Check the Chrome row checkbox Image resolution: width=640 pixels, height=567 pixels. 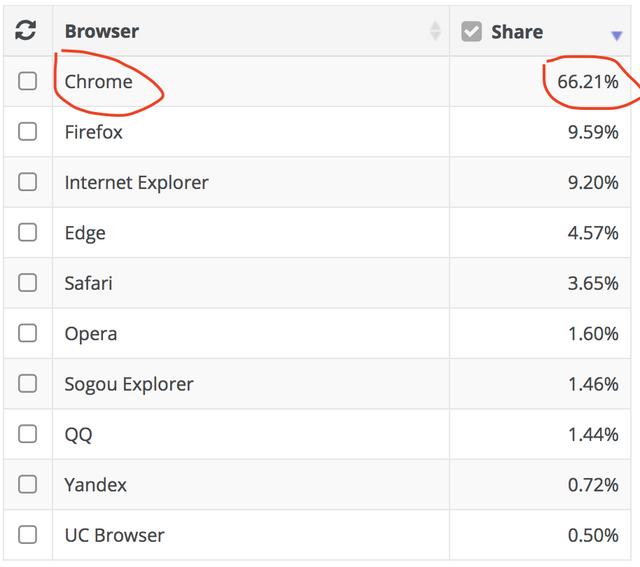click(28, 82)
